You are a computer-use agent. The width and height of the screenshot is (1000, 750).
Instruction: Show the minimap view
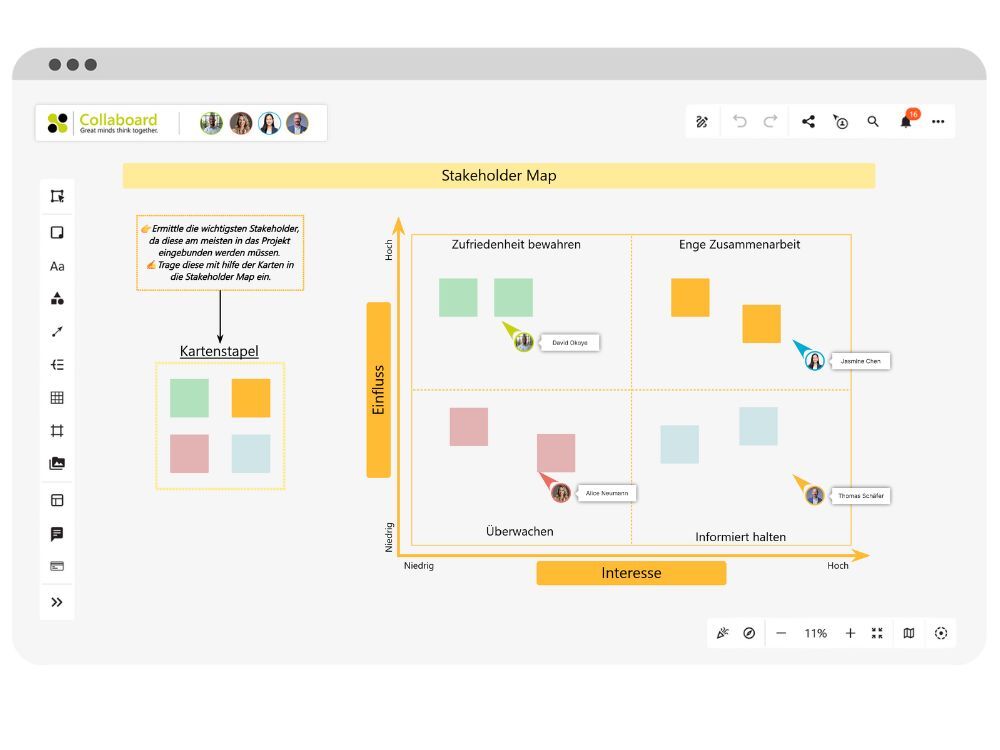(906, 632)
